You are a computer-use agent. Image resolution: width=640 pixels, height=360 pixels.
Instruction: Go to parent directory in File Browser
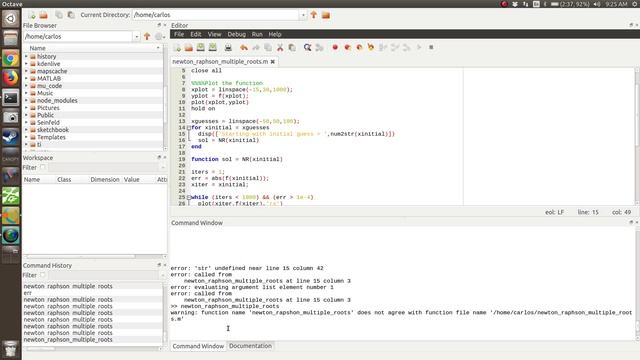pos(147,36)
